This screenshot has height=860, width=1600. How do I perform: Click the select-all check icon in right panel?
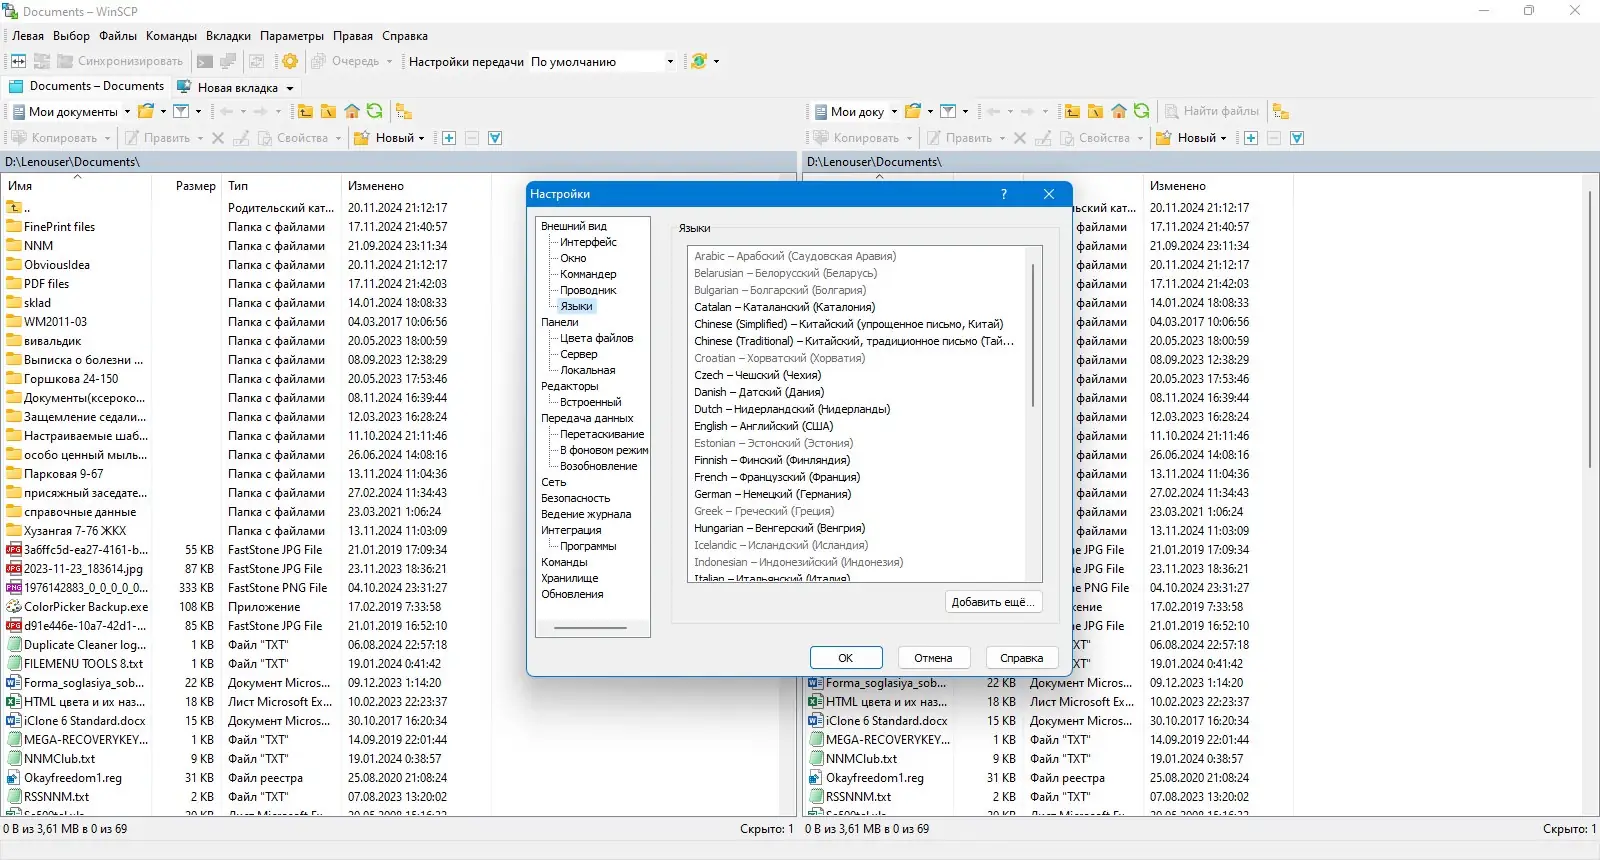pos(1297,138)
